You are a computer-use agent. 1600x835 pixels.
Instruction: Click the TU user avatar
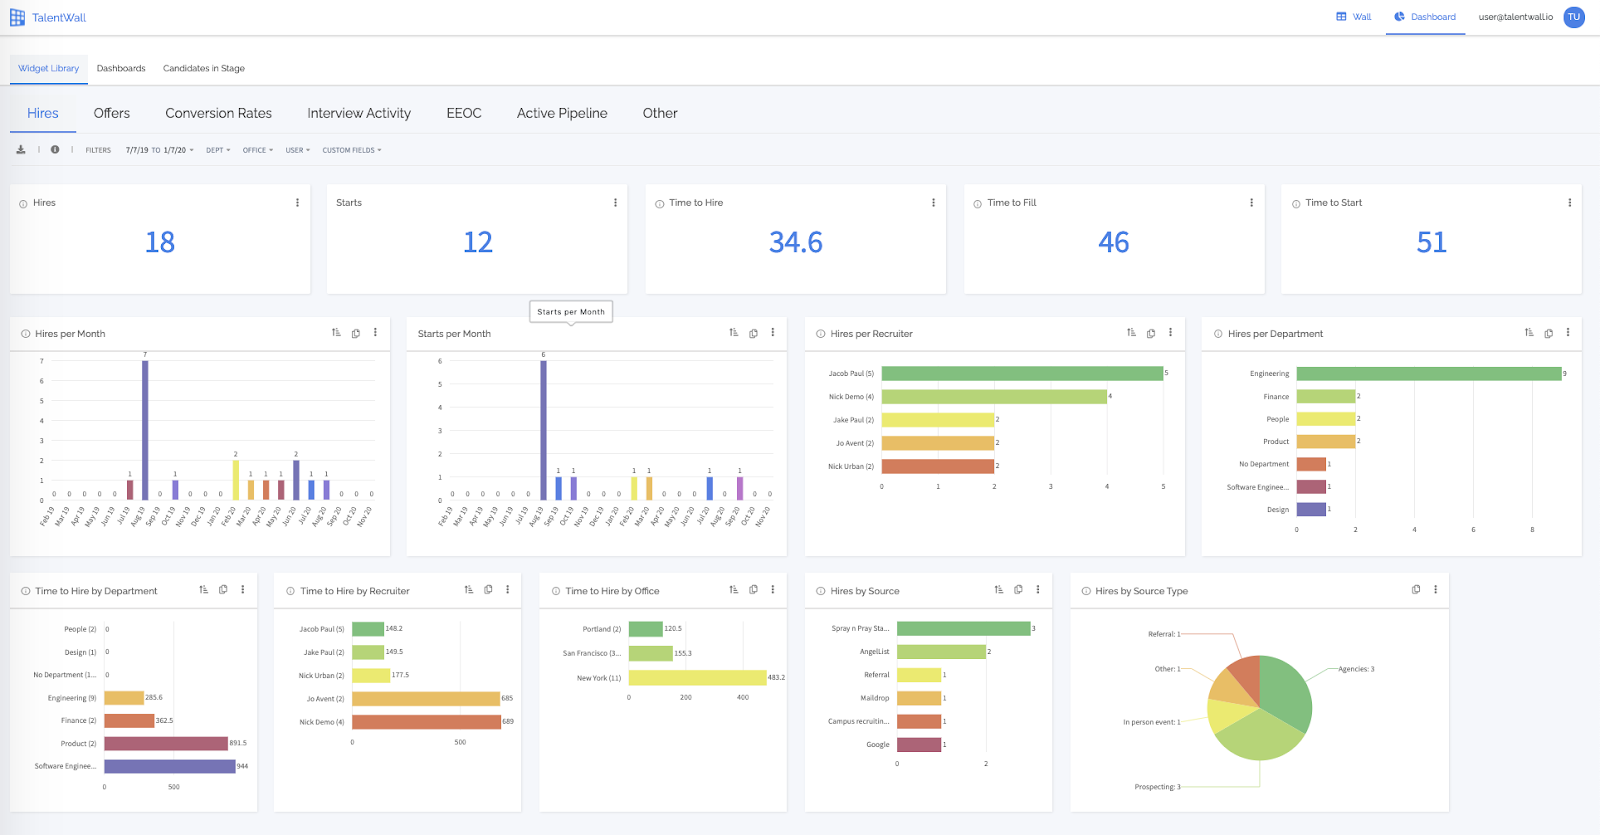(x=1574, y=17)
